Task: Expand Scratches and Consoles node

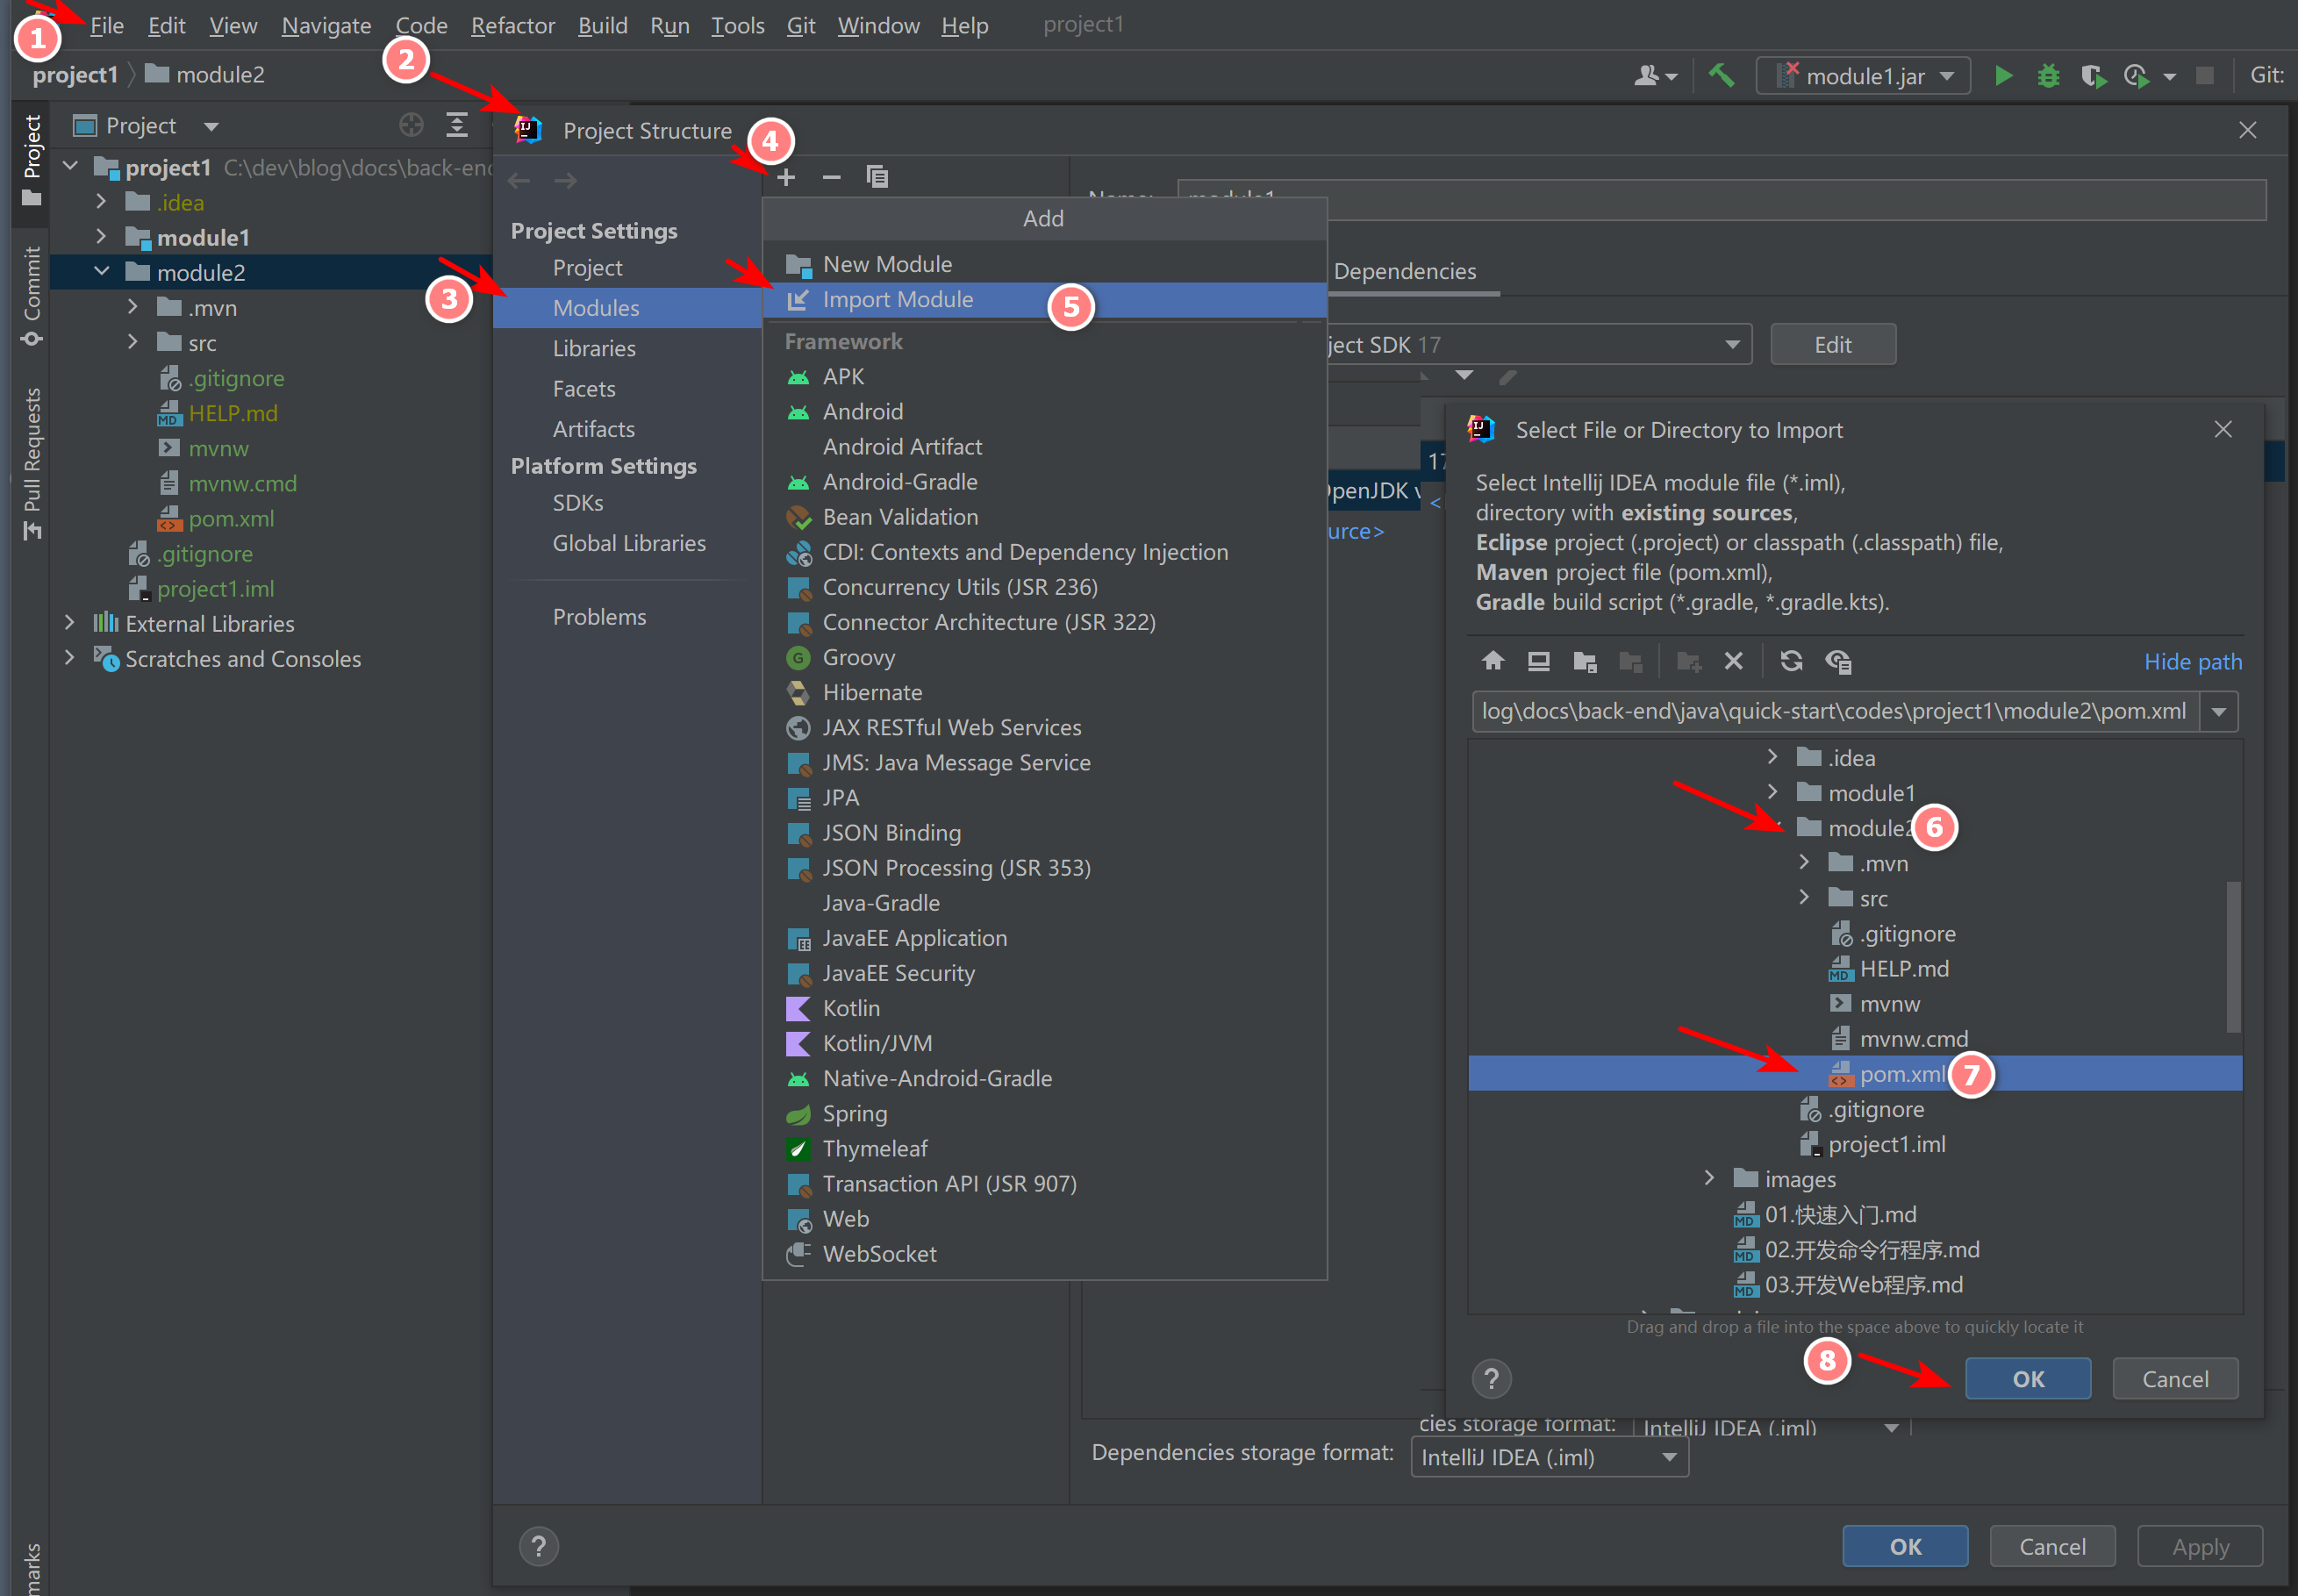Action: (69, 658)
